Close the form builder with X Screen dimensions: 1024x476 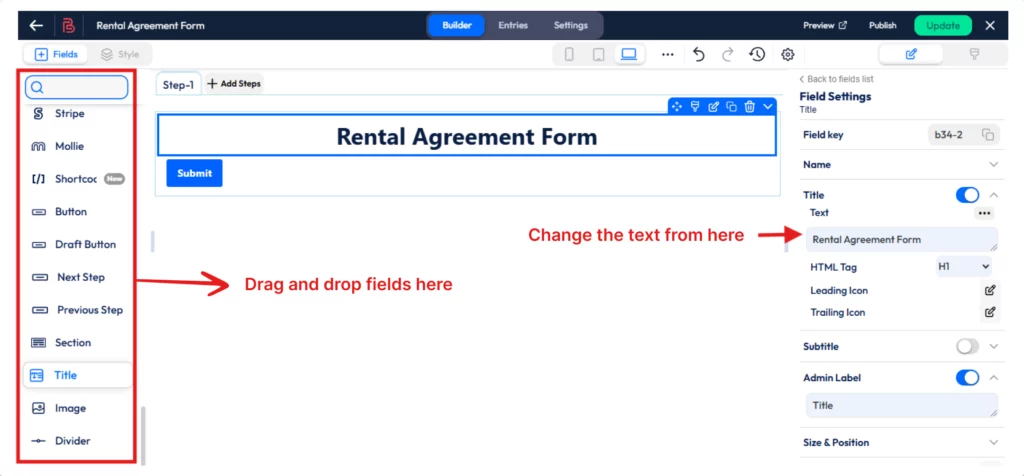(990, 25)
